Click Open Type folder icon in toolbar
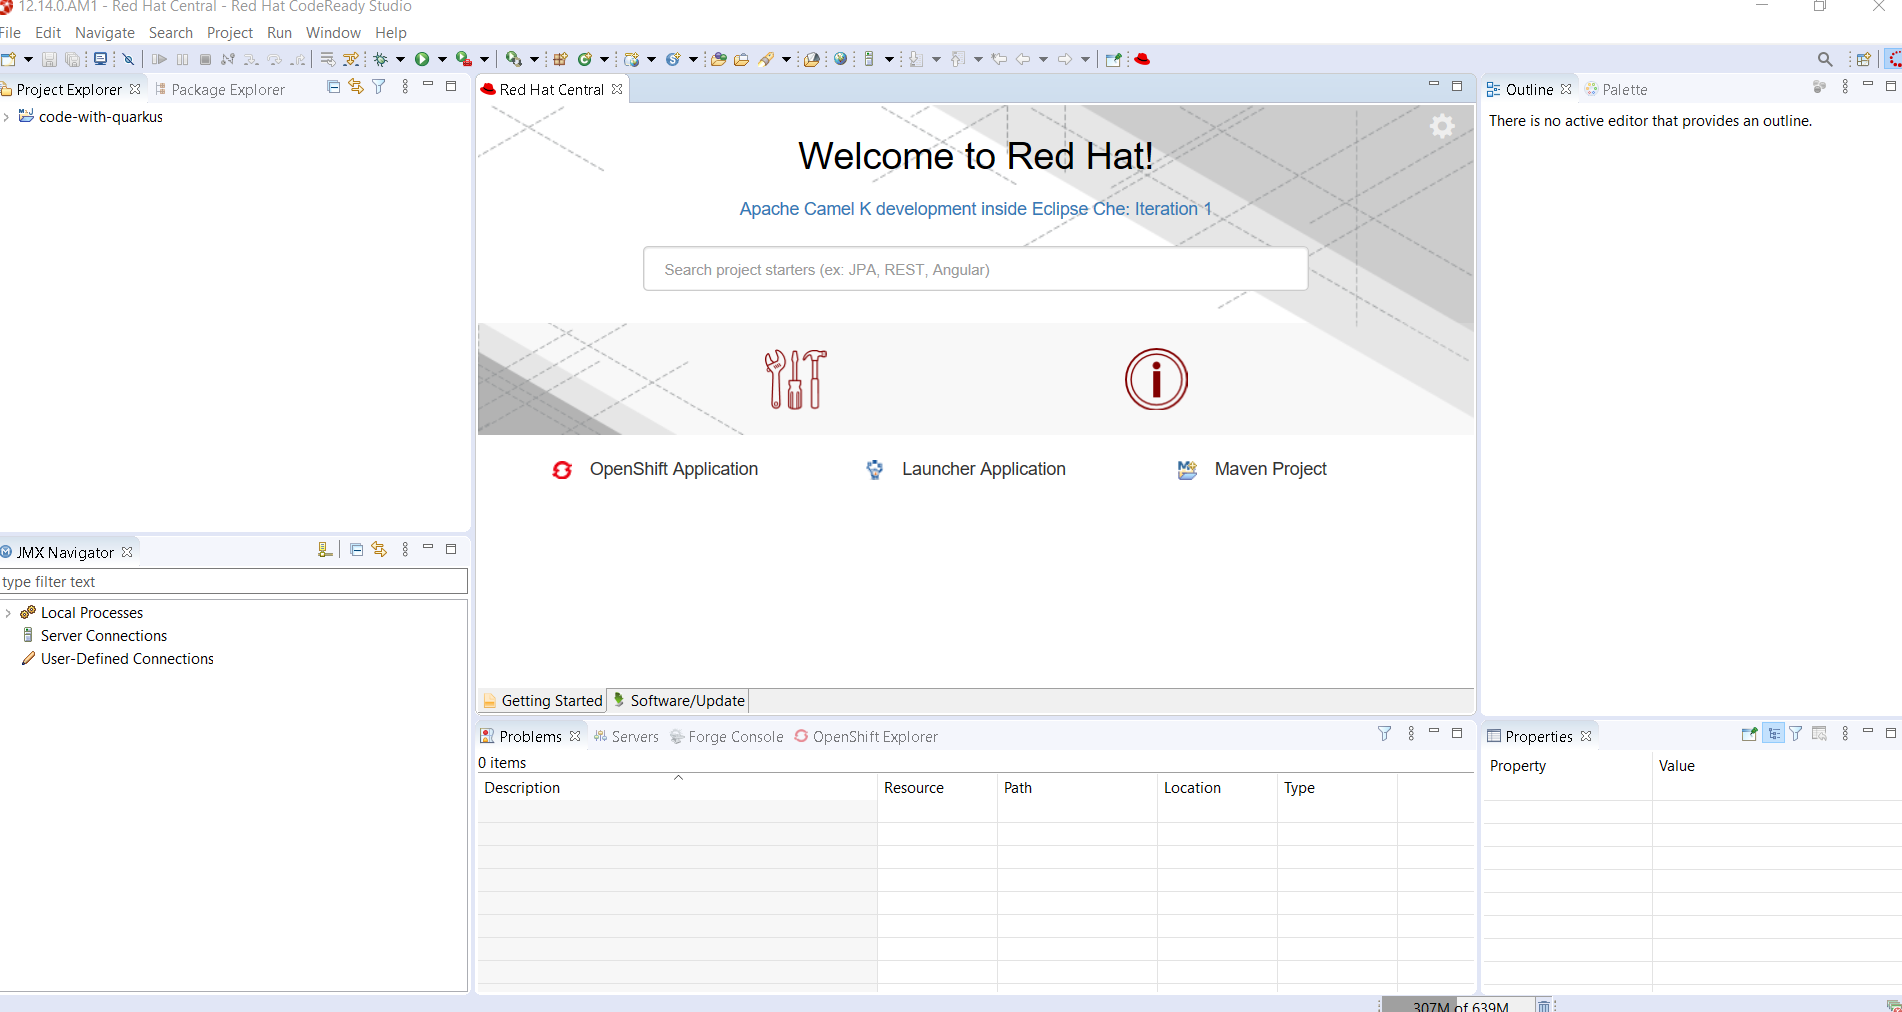 718,60
